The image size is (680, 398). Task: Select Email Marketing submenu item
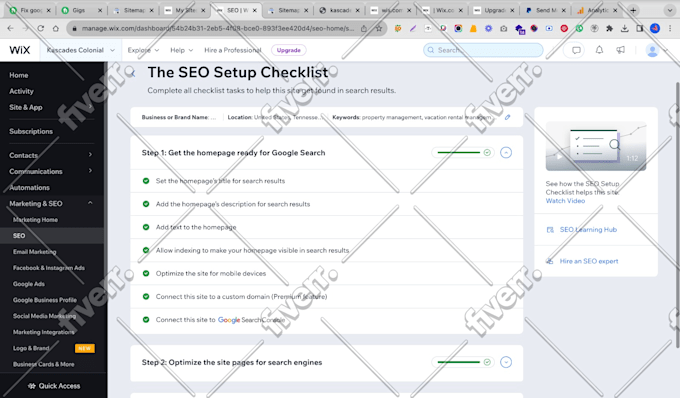pos(34,251)
